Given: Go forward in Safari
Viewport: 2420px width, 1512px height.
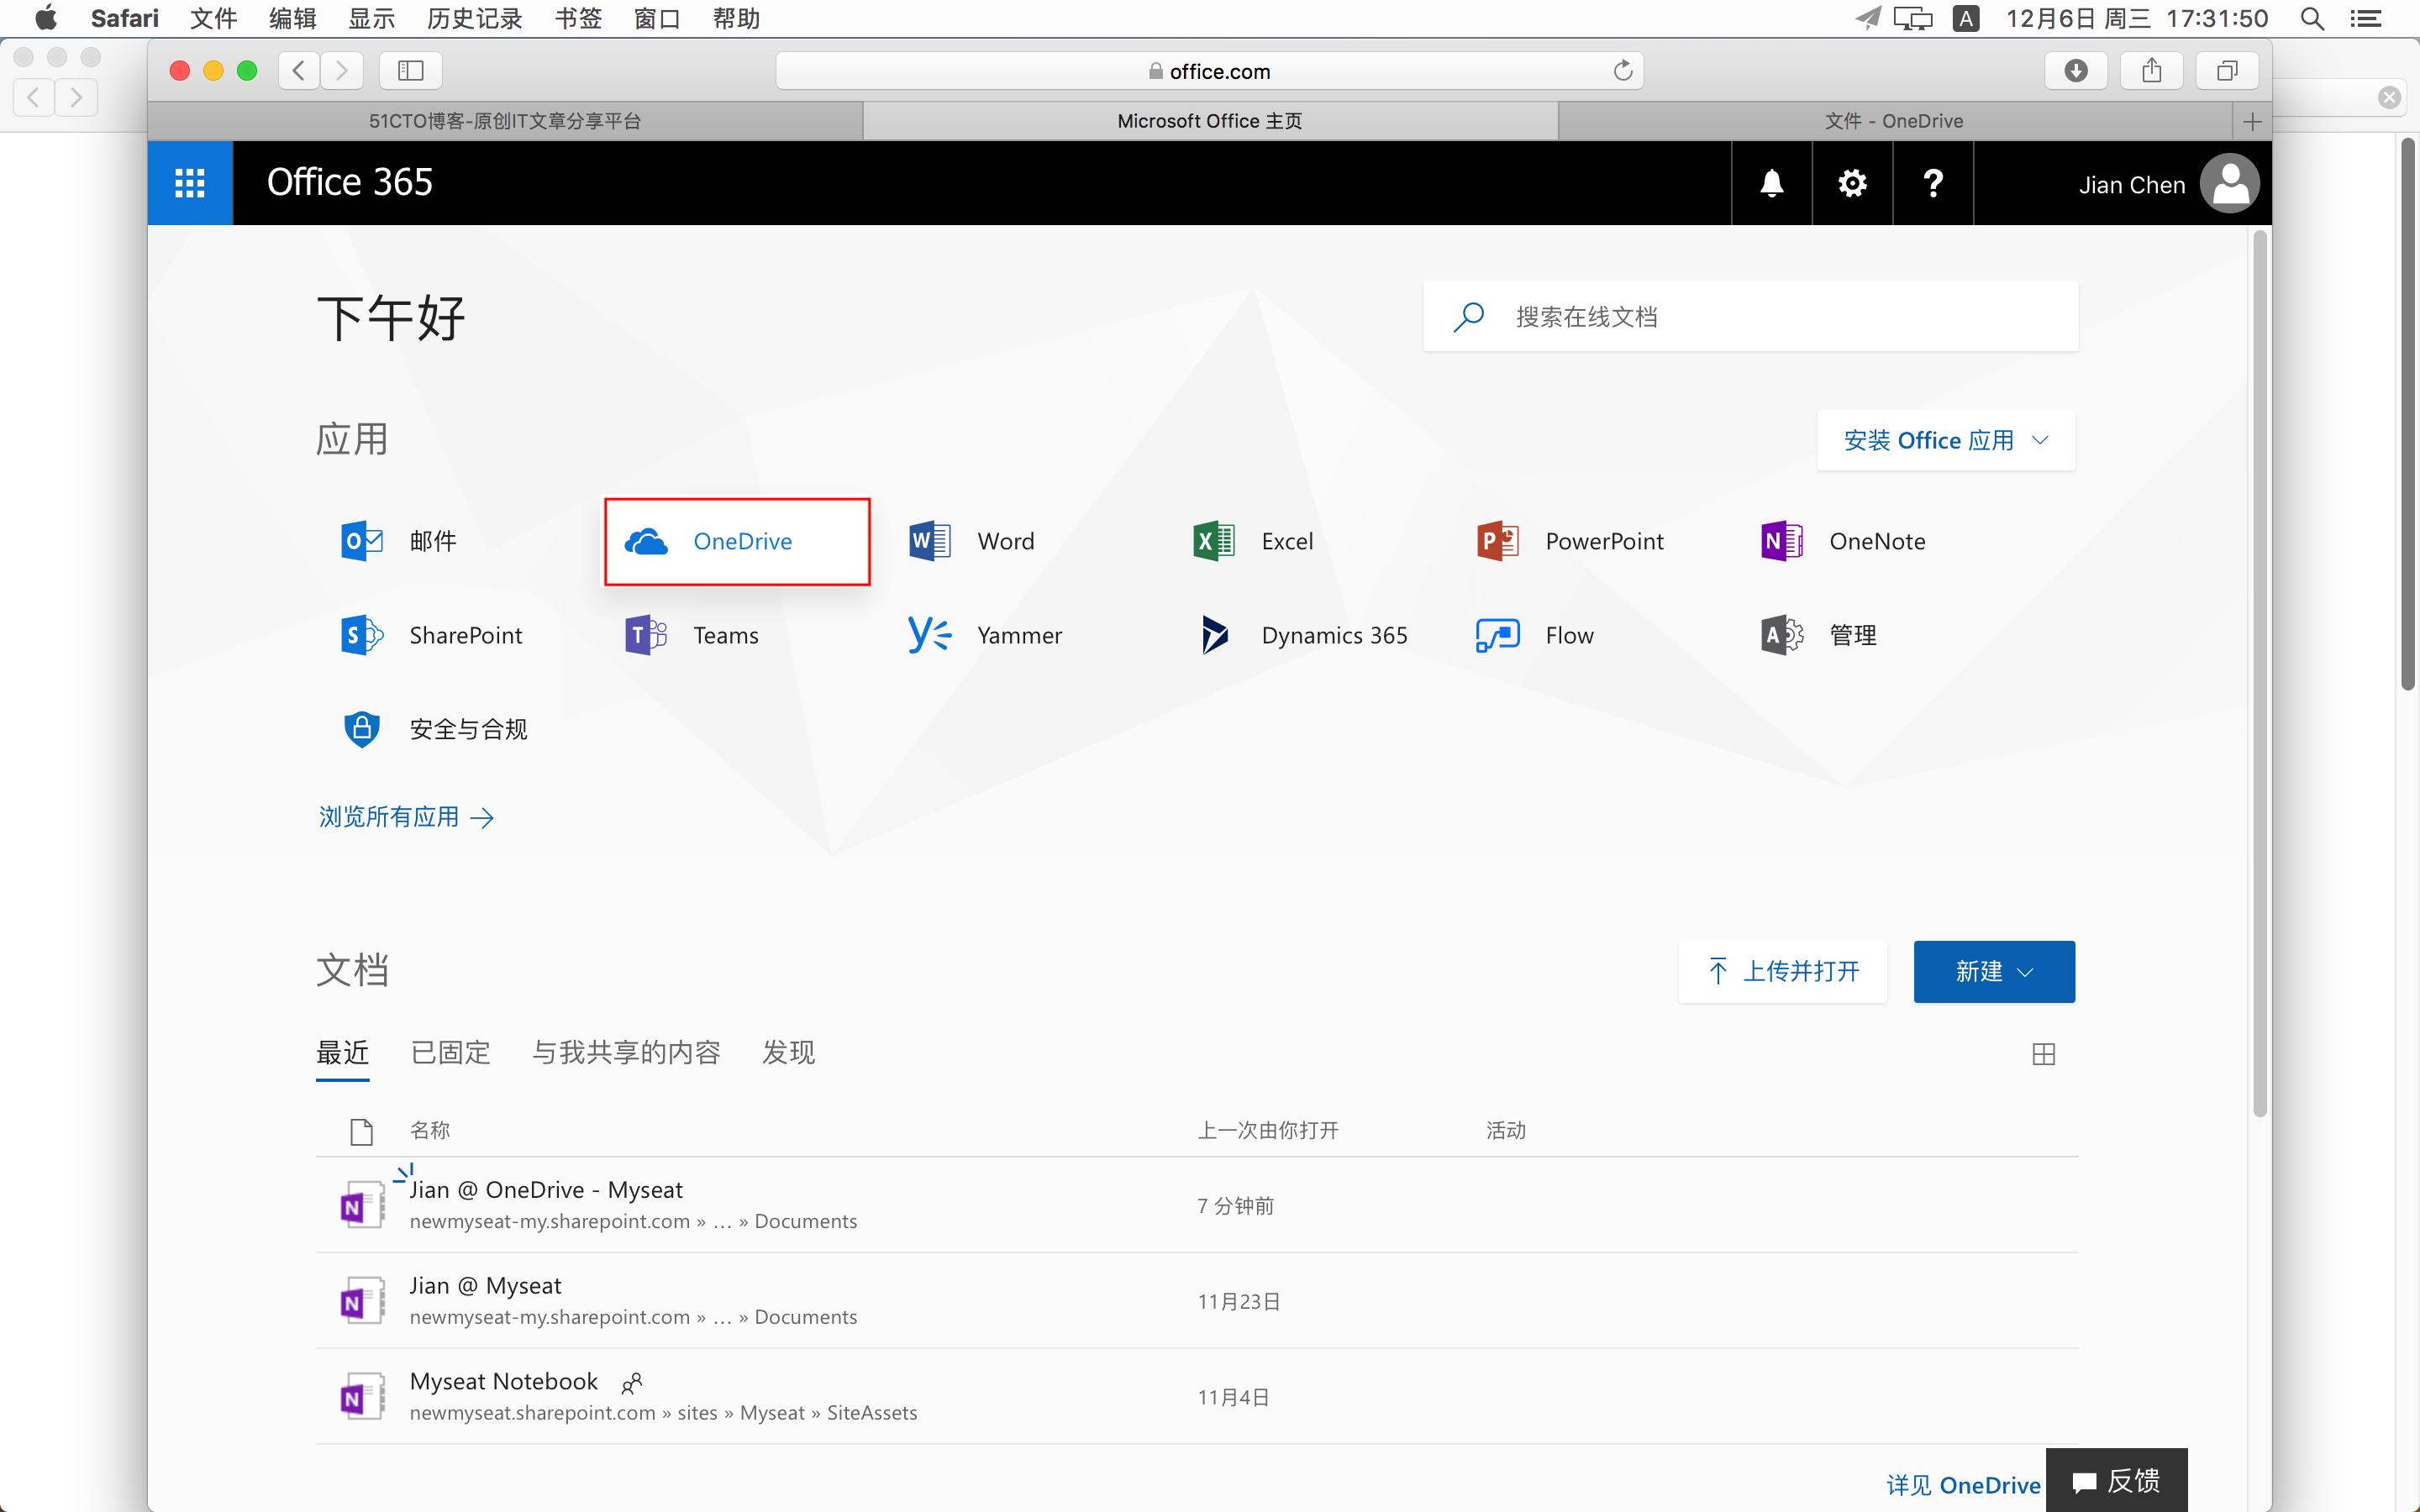Looking at the screenshot, I should [x=342, y=71].
